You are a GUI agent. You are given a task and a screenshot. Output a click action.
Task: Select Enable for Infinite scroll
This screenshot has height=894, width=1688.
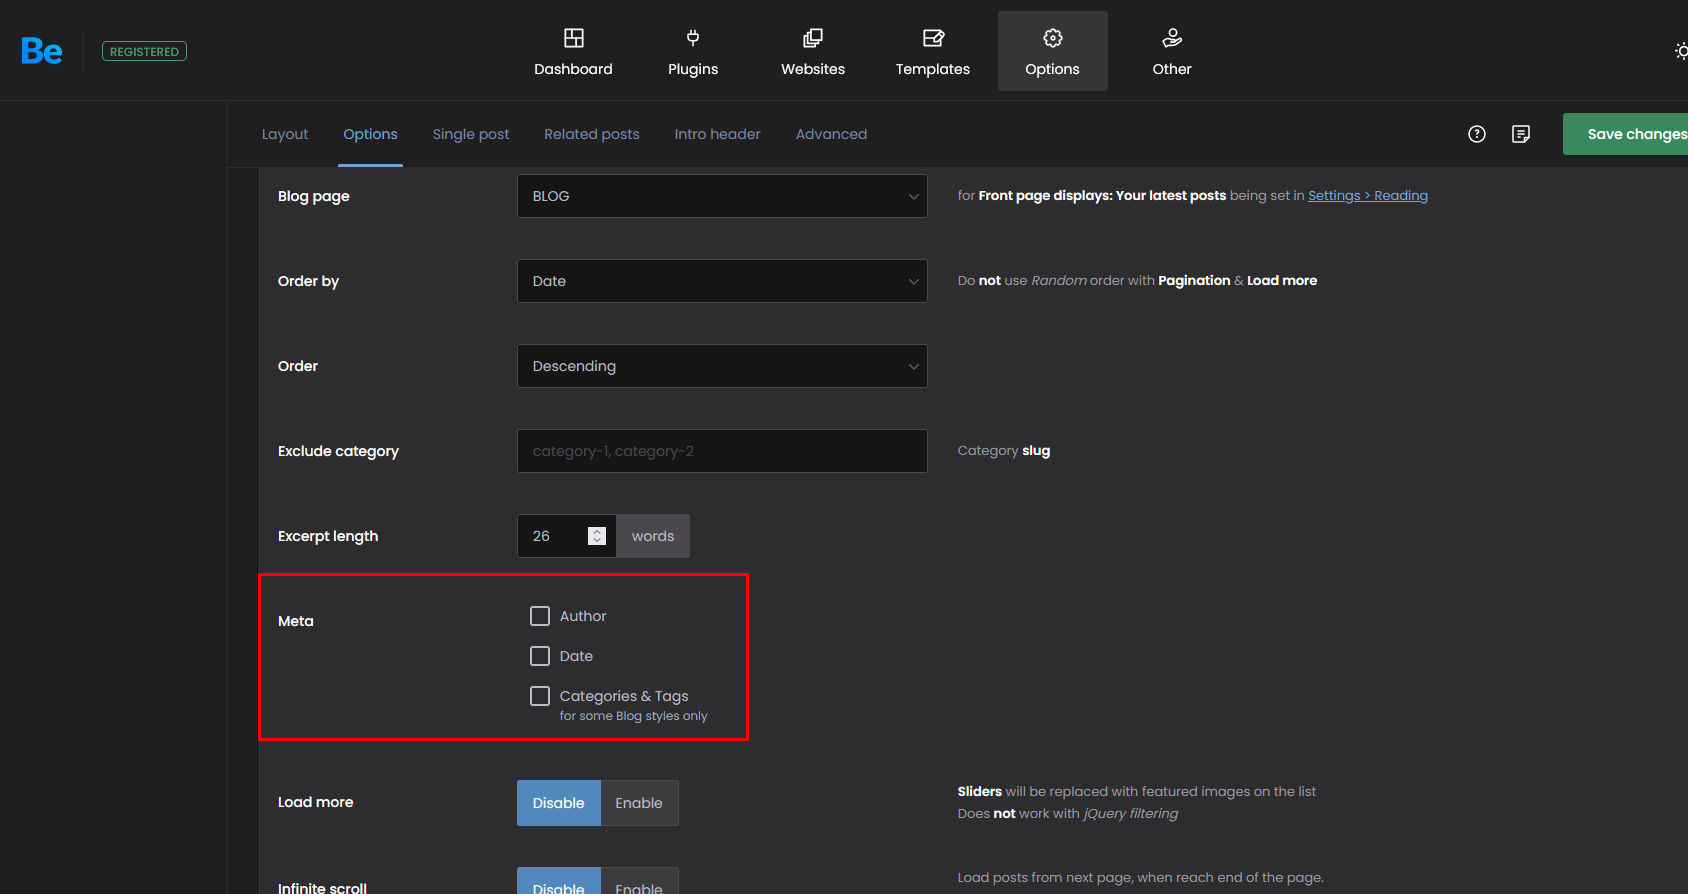(x=639, y=881)
